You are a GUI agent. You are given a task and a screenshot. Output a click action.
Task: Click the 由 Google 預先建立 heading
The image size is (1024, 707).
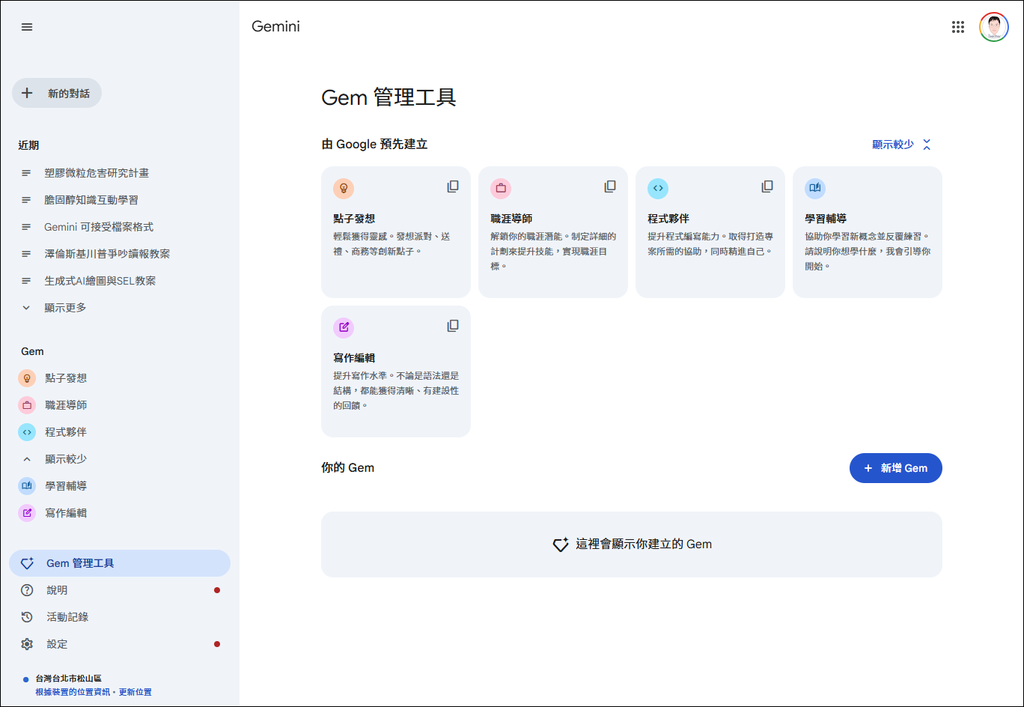tap(374, 144)
